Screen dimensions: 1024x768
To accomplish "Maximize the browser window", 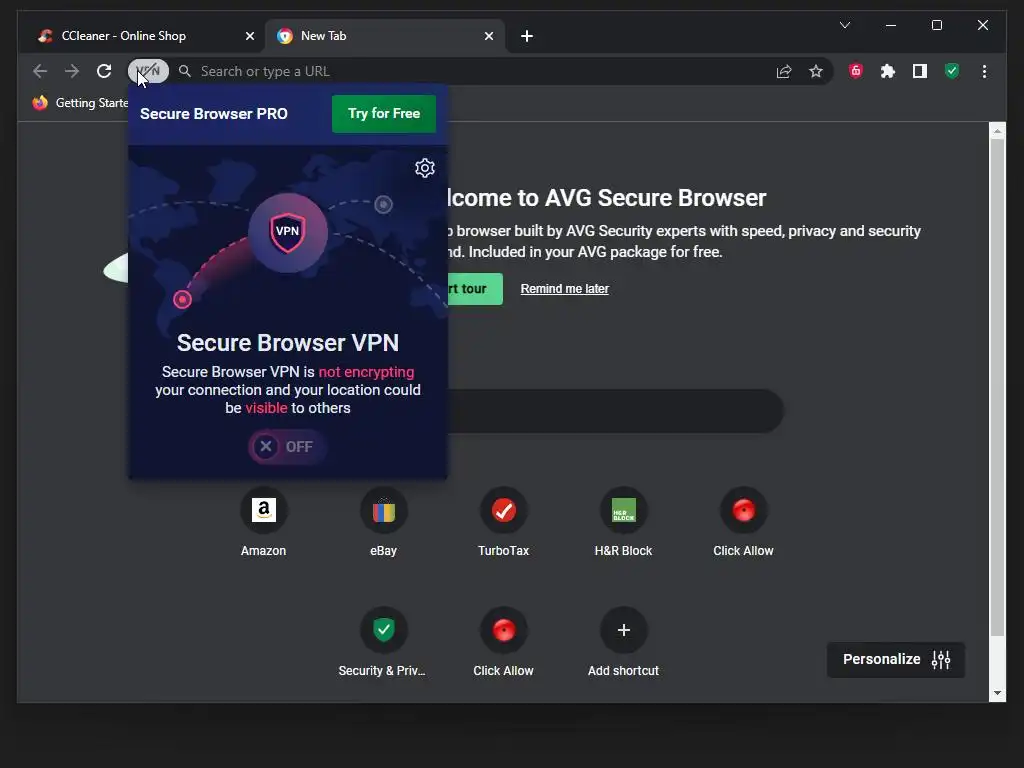I will (936, 25).
